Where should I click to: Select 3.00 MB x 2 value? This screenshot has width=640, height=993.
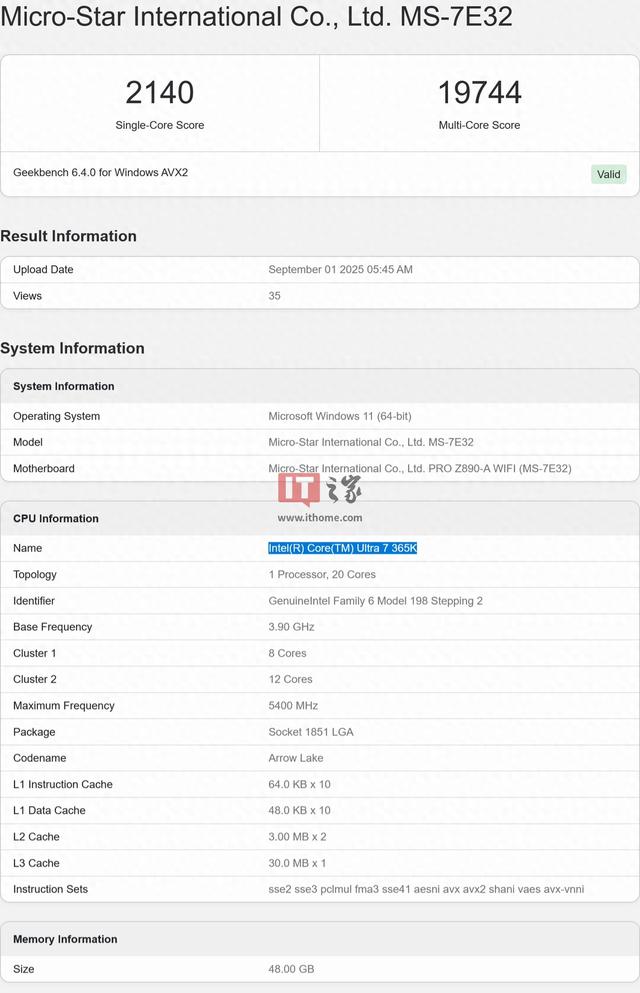pos(298,837)
